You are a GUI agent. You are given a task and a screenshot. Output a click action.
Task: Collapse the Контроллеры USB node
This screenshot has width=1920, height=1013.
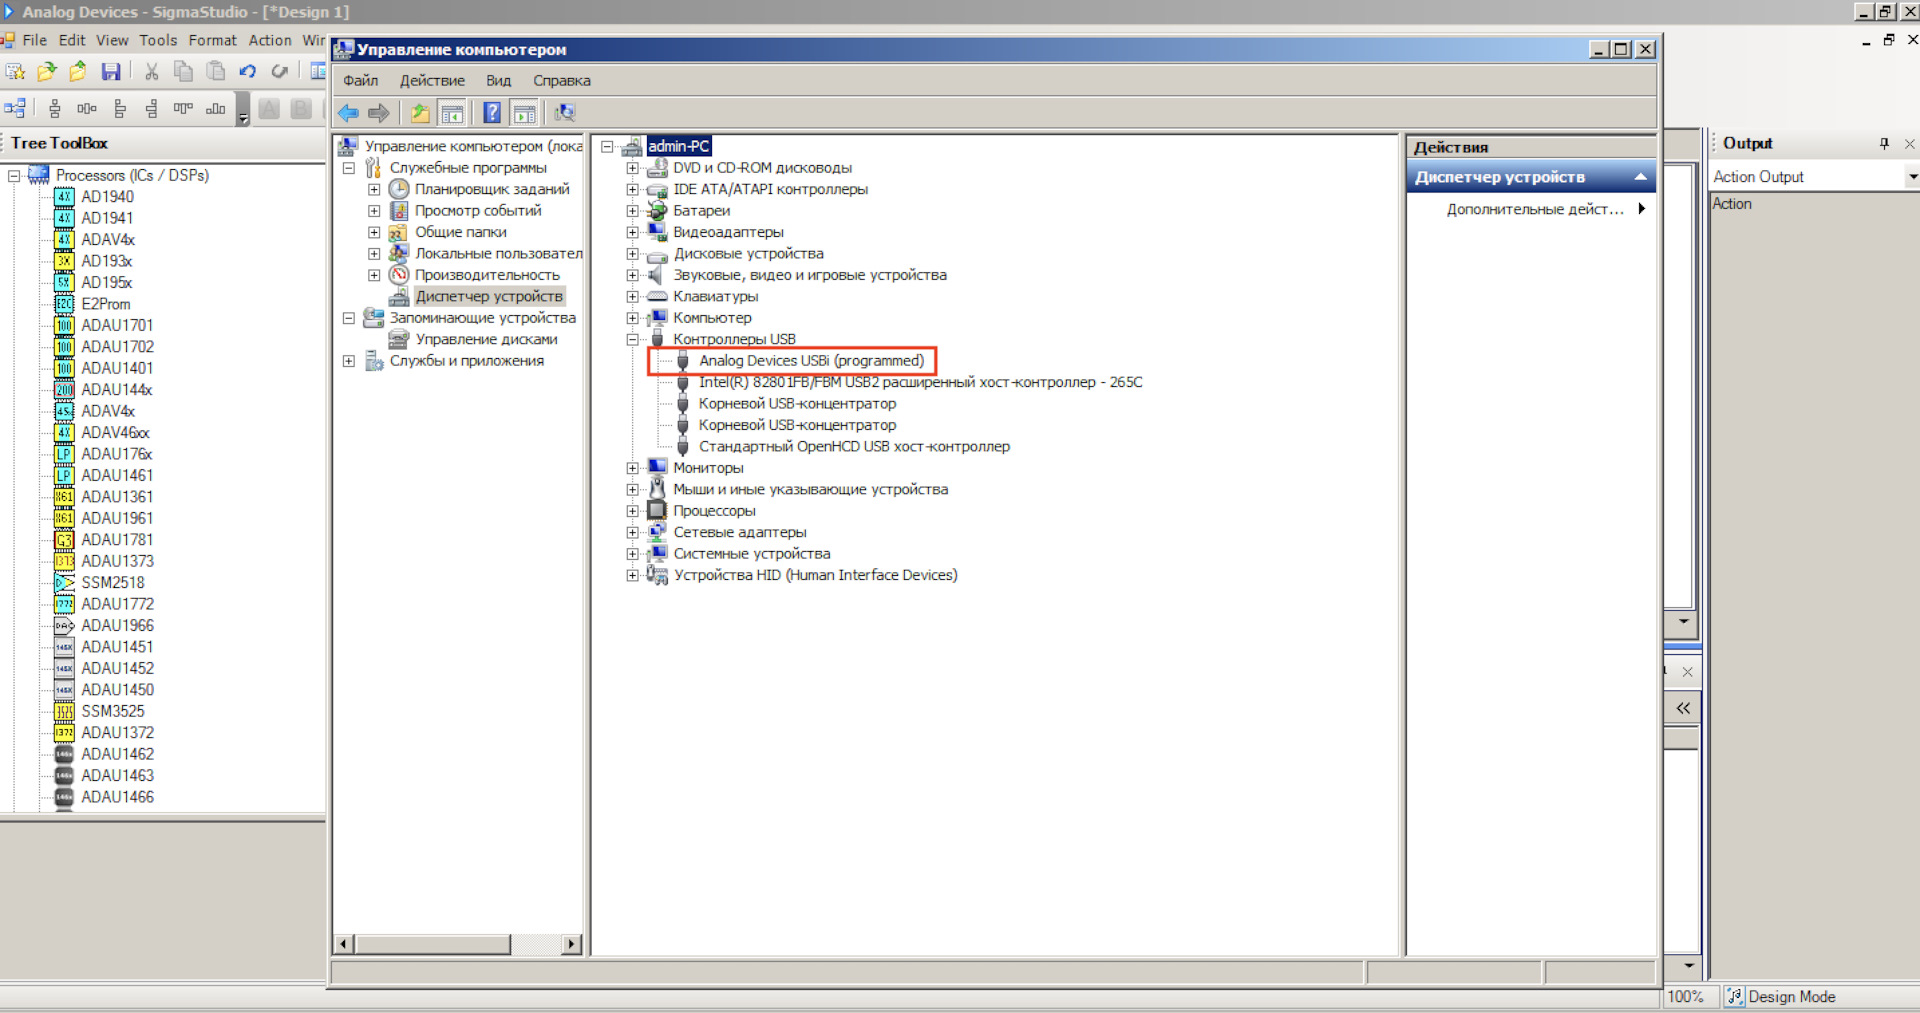632,339
